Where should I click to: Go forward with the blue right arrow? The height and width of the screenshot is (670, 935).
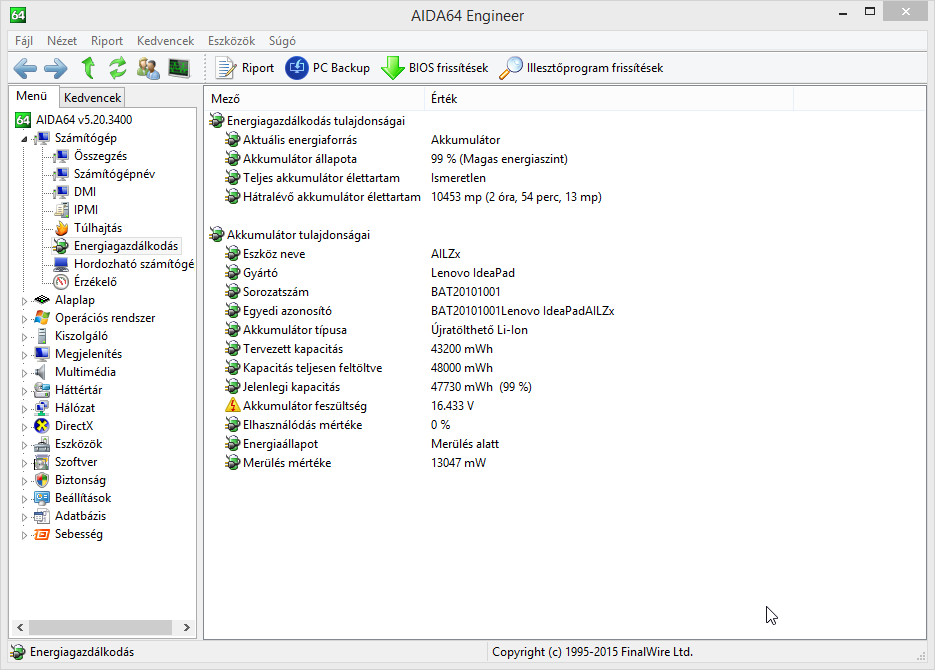point(56,68)
